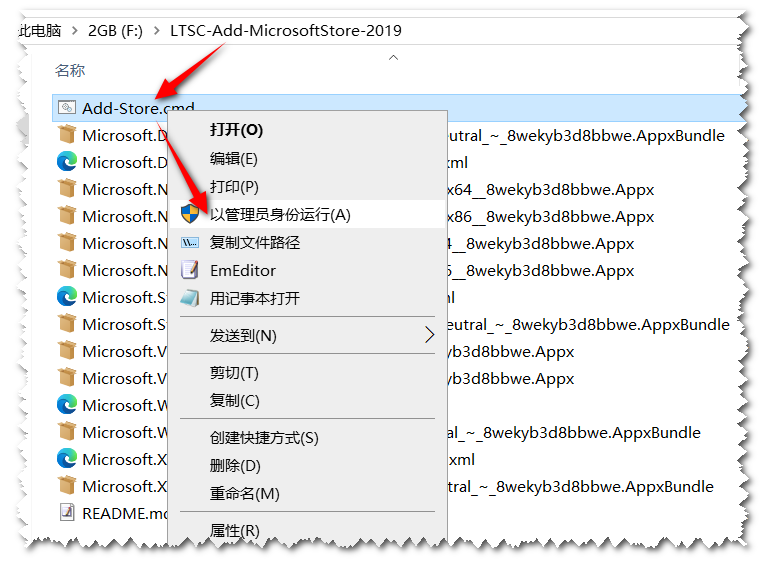The width and height of the screenshot is (766, 565).
Task: Click the EmEditor notepad-and-pen icon
Action: coord(190,270)
